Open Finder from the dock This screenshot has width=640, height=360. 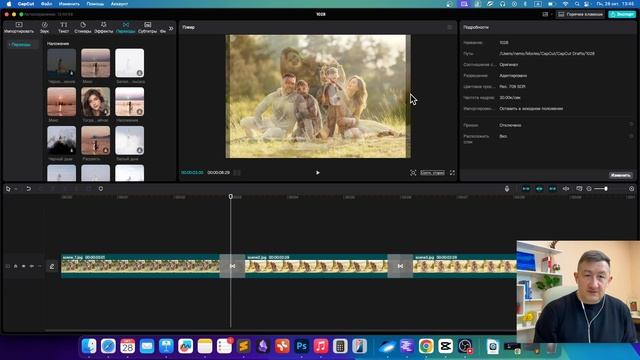tap(89, 346)
